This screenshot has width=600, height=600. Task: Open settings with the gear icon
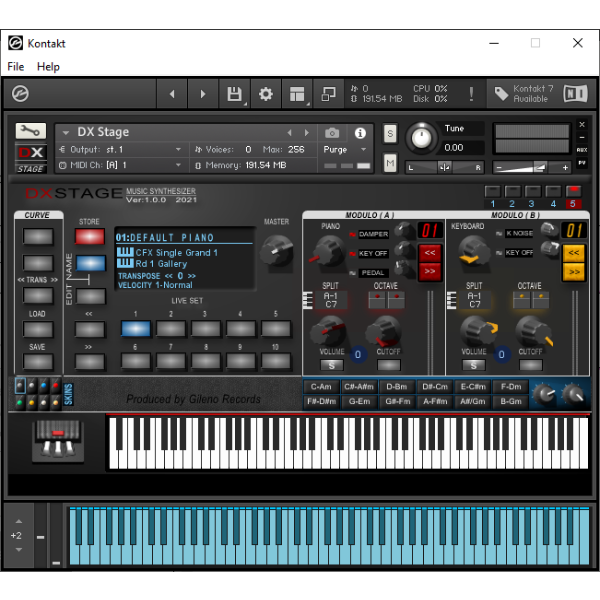(266, 94)
